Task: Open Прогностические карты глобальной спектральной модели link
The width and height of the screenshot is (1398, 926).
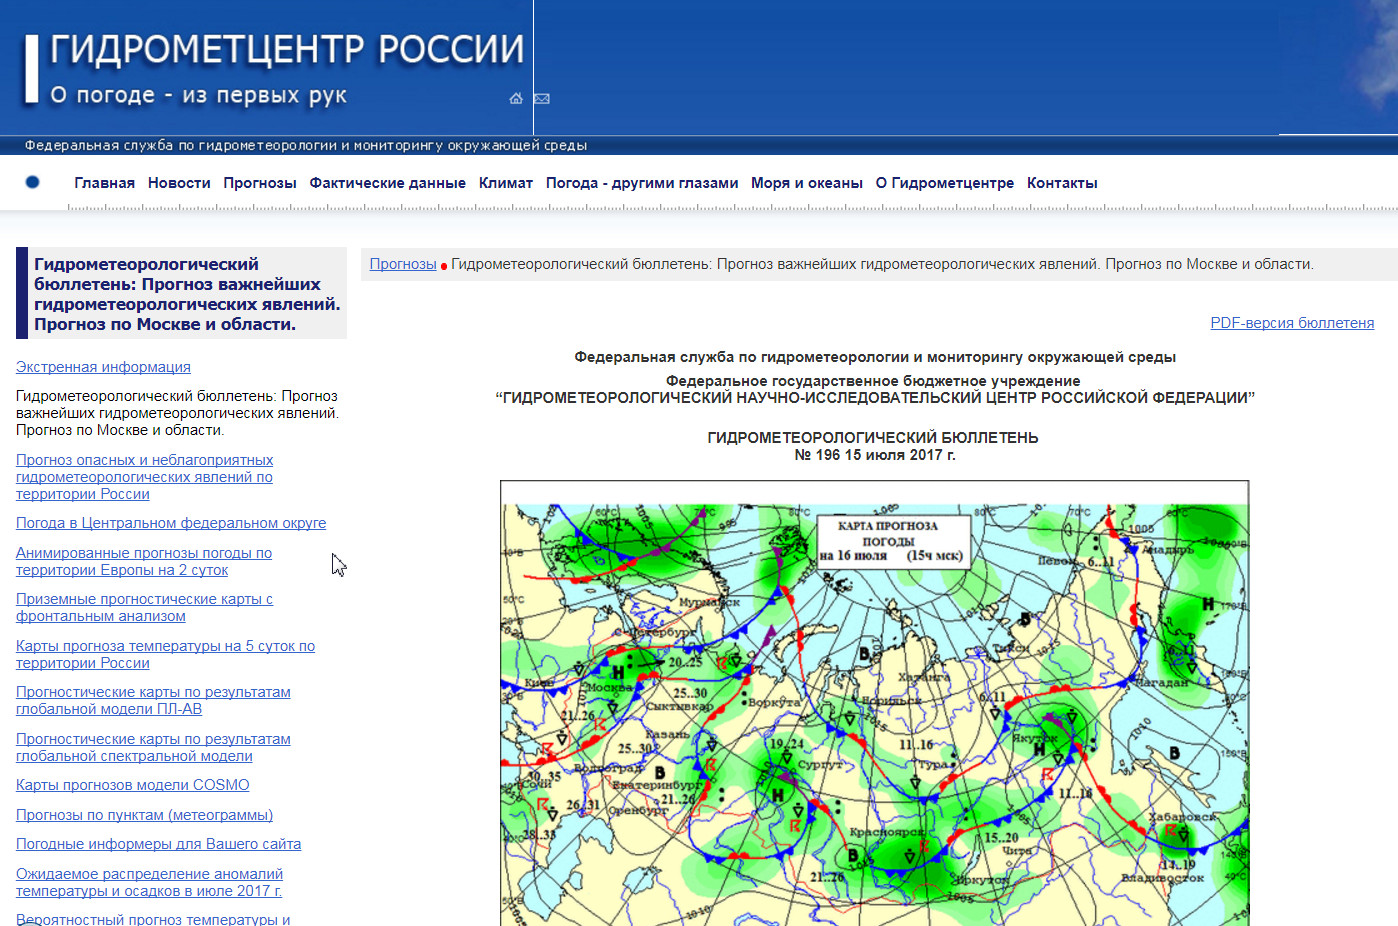Action: pyautogui.click(x=153, y=747)
